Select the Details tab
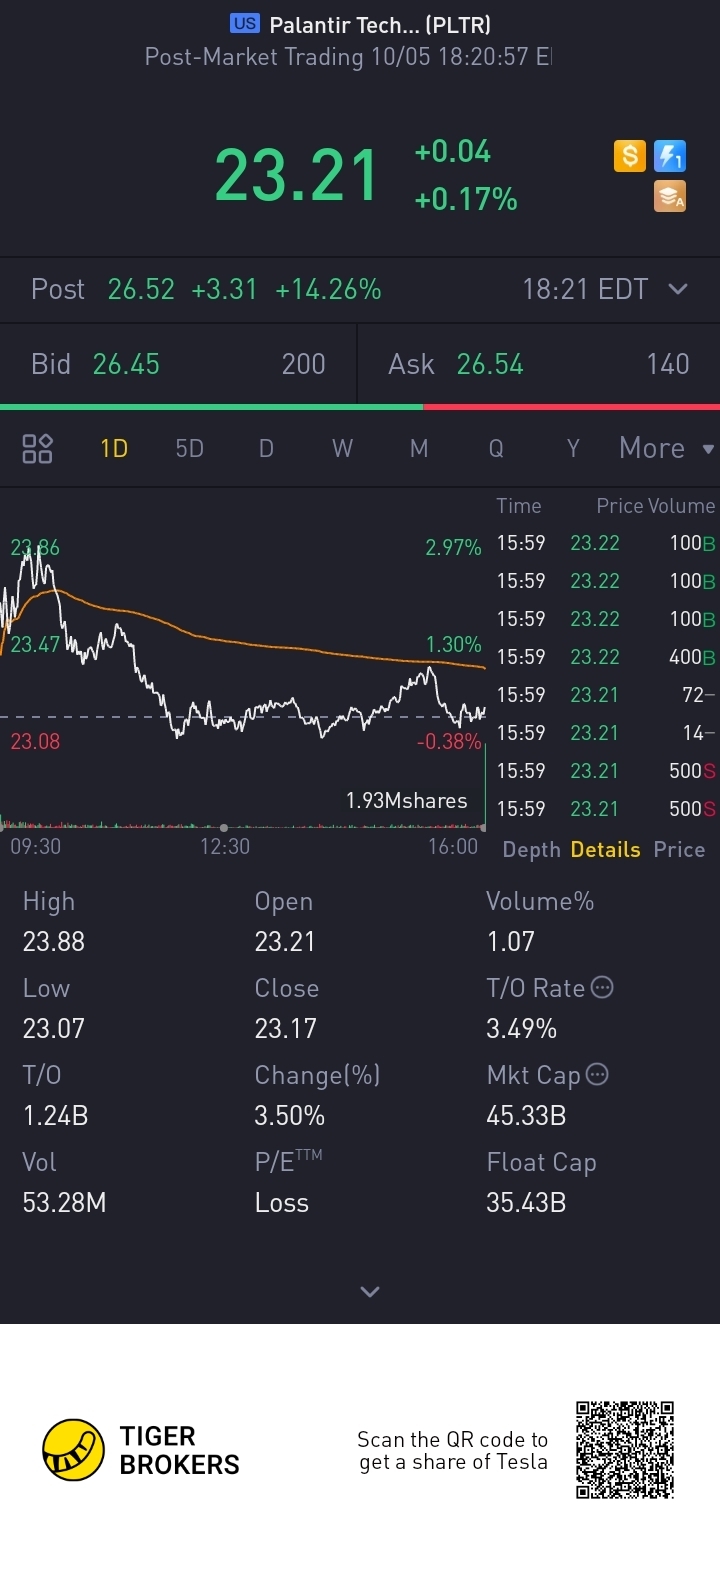Screen dimensions: 720x1577 point(605,850)
